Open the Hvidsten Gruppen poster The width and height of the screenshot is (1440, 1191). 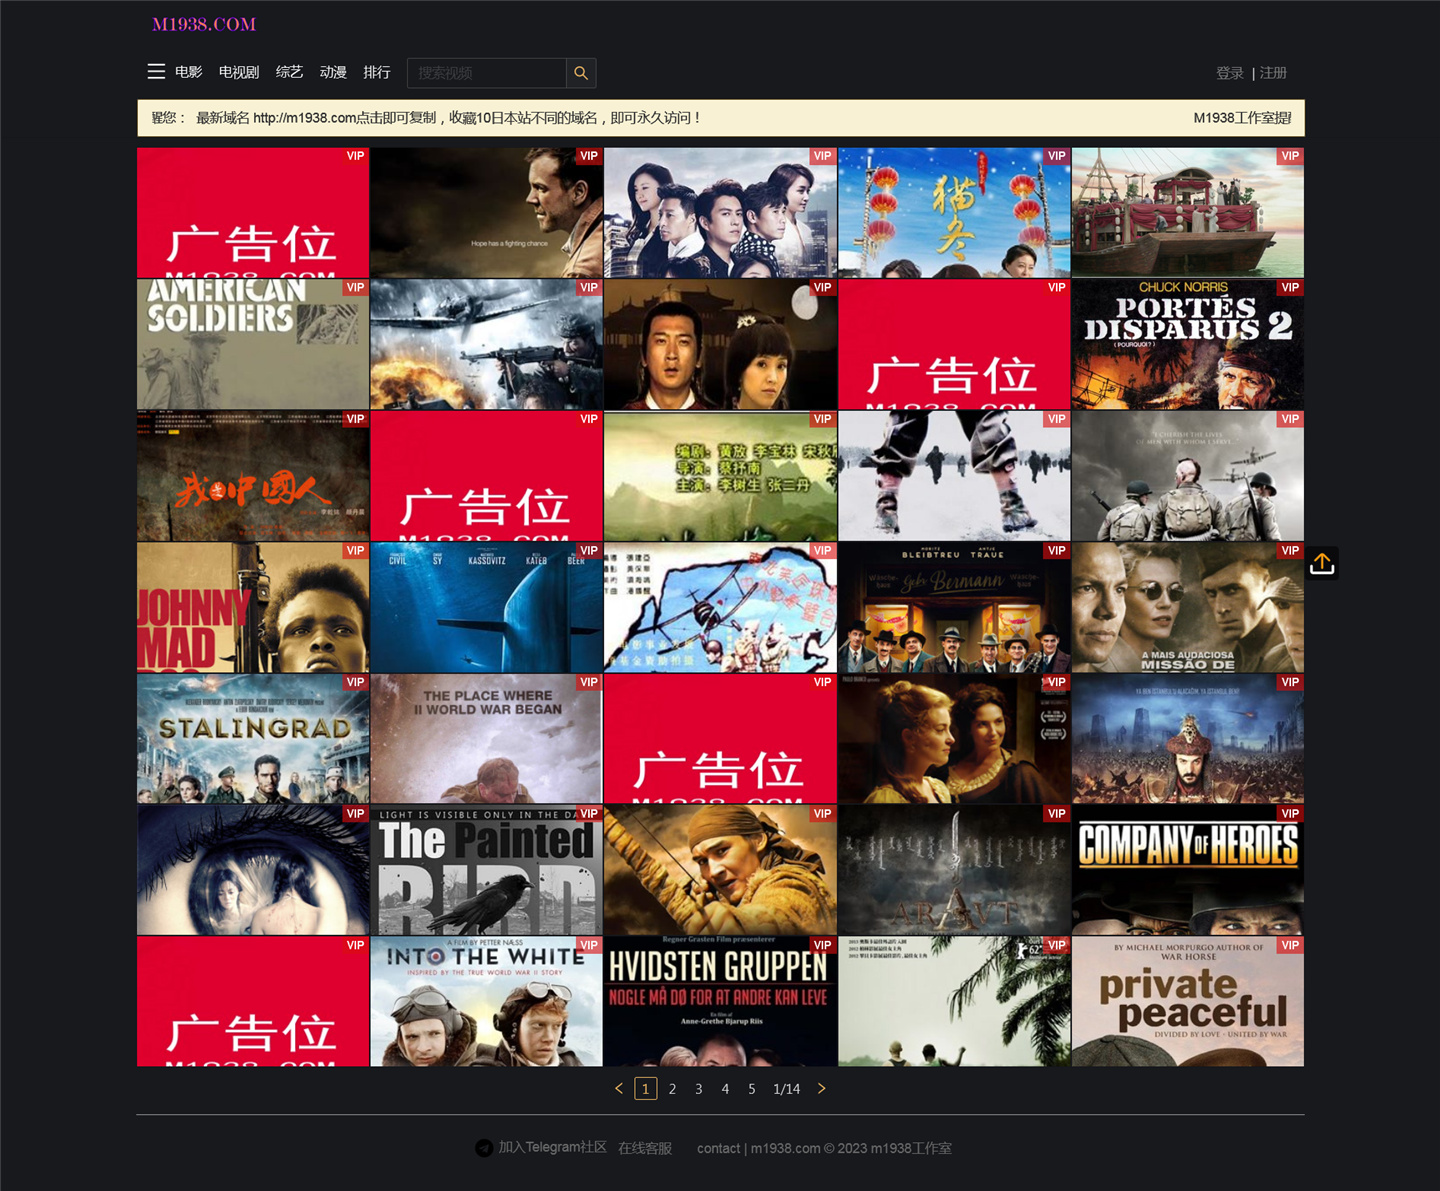[x=720, y=1002]
